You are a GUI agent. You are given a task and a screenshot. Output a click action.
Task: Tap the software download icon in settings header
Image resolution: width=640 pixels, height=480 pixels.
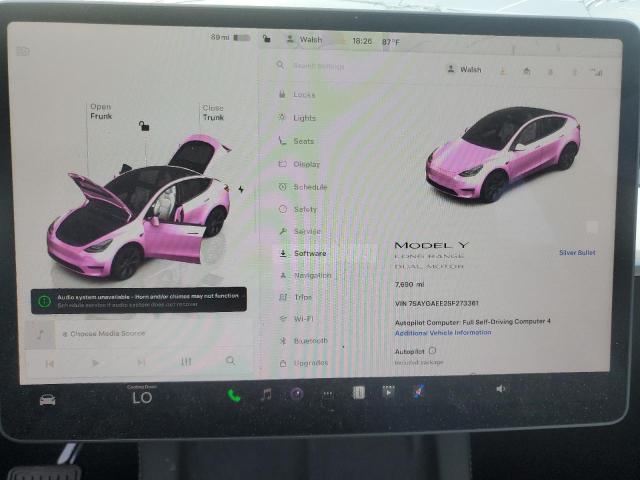tap(503, 71)
